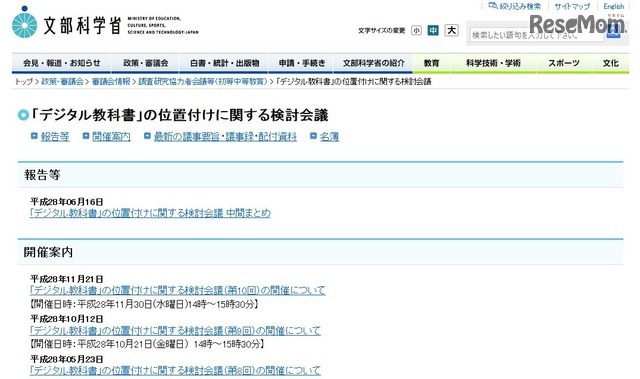Click the date 平成28年05月23日
The height and width of the screenshot is (379, 640).
[x=67, y=359]
